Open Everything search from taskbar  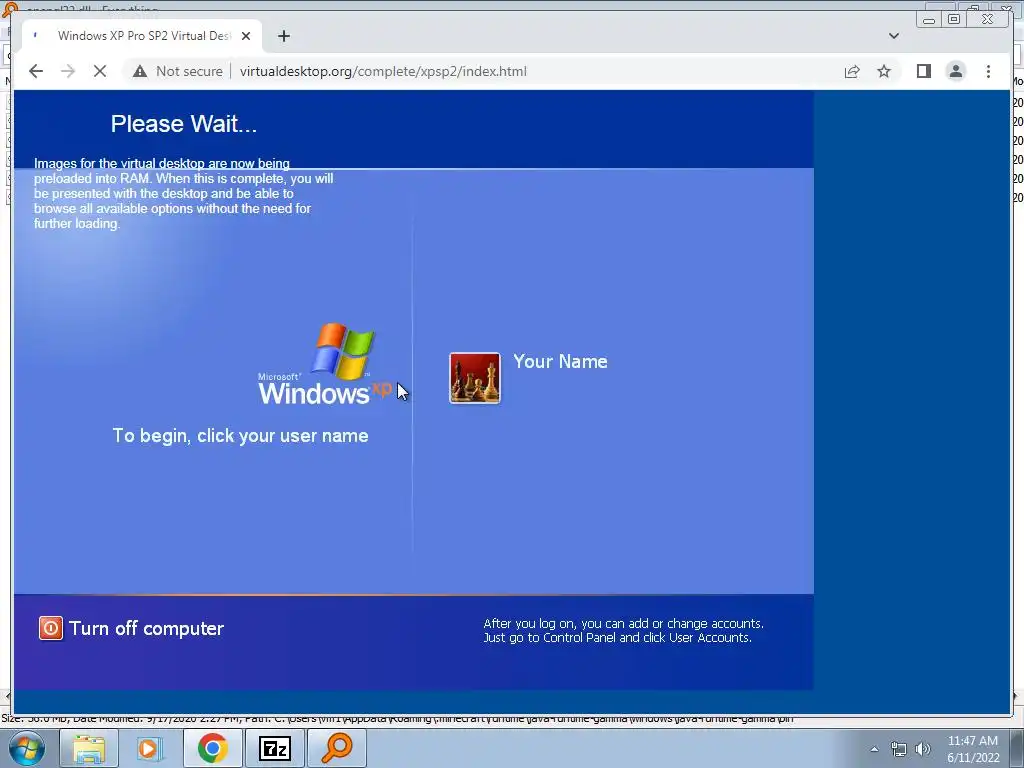[336, 748]
